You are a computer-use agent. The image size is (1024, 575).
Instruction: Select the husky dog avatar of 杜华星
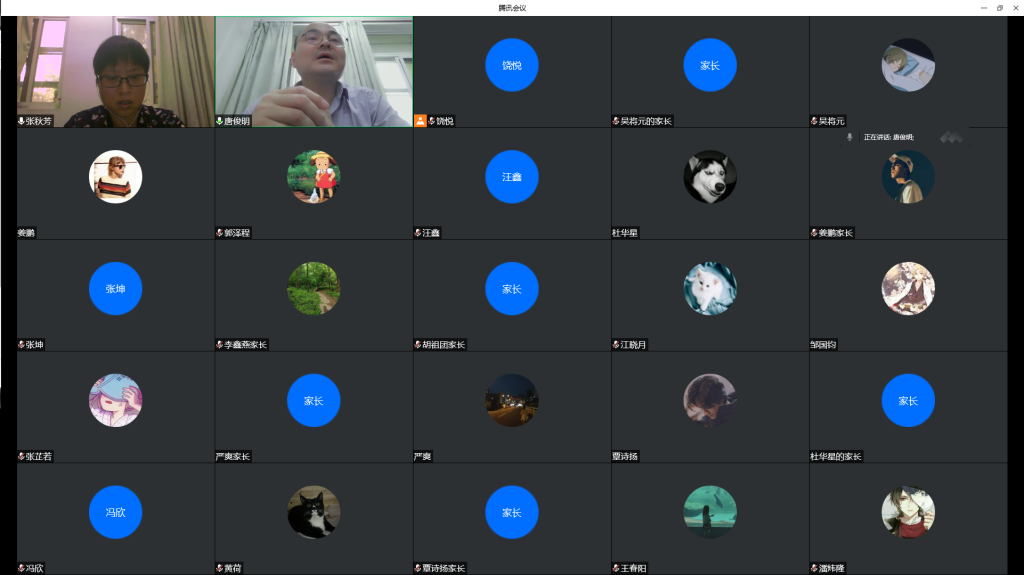pos(710,177)
